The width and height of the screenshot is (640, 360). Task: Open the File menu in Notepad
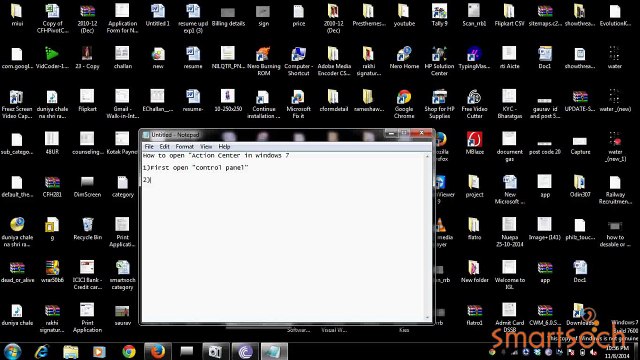(x=149, y=147)
